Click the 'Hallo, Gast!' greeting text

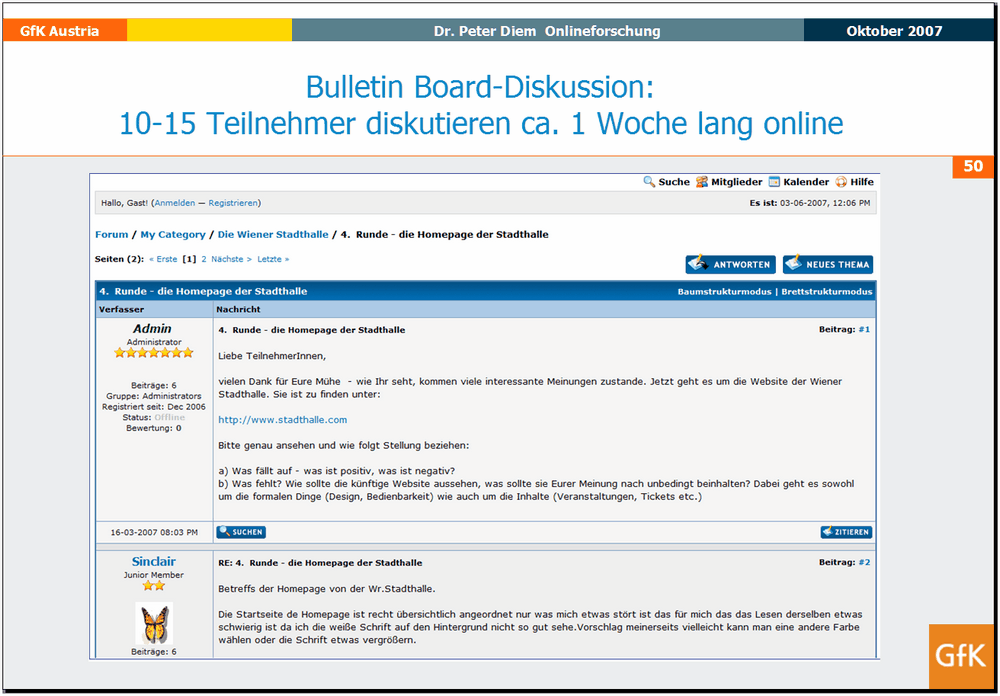[x=125, y=203]
